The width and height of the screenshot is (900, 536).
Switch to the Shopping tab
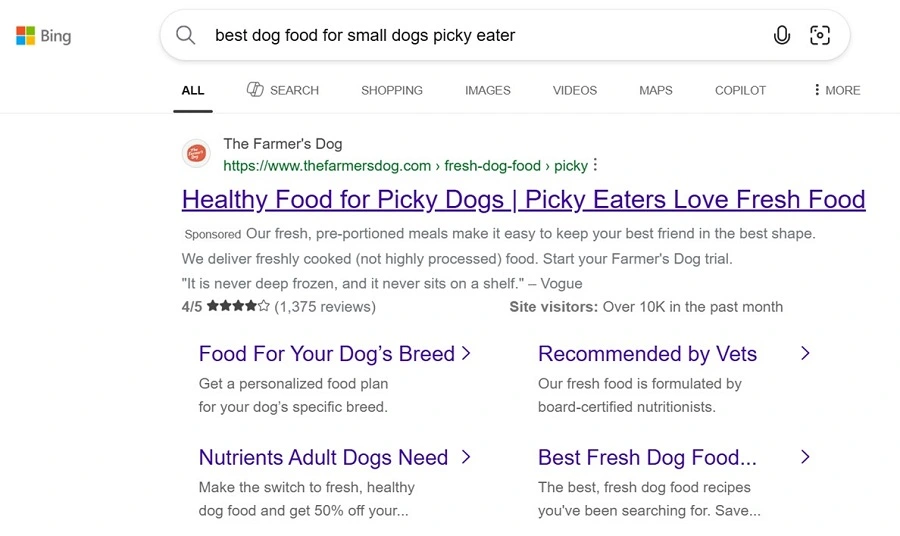point(392,90)
